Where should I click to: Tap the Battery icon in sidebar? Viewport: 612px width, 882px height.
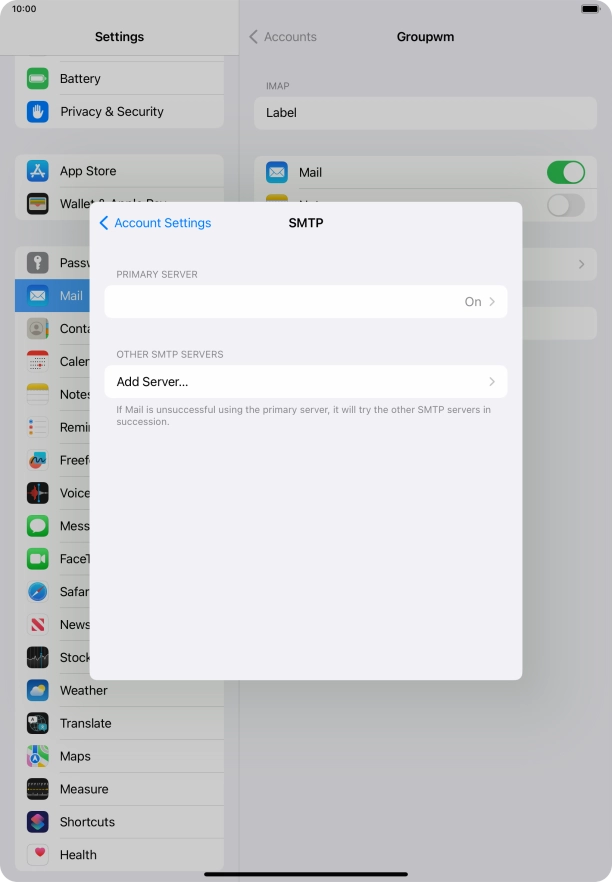[x=38, y=79]
